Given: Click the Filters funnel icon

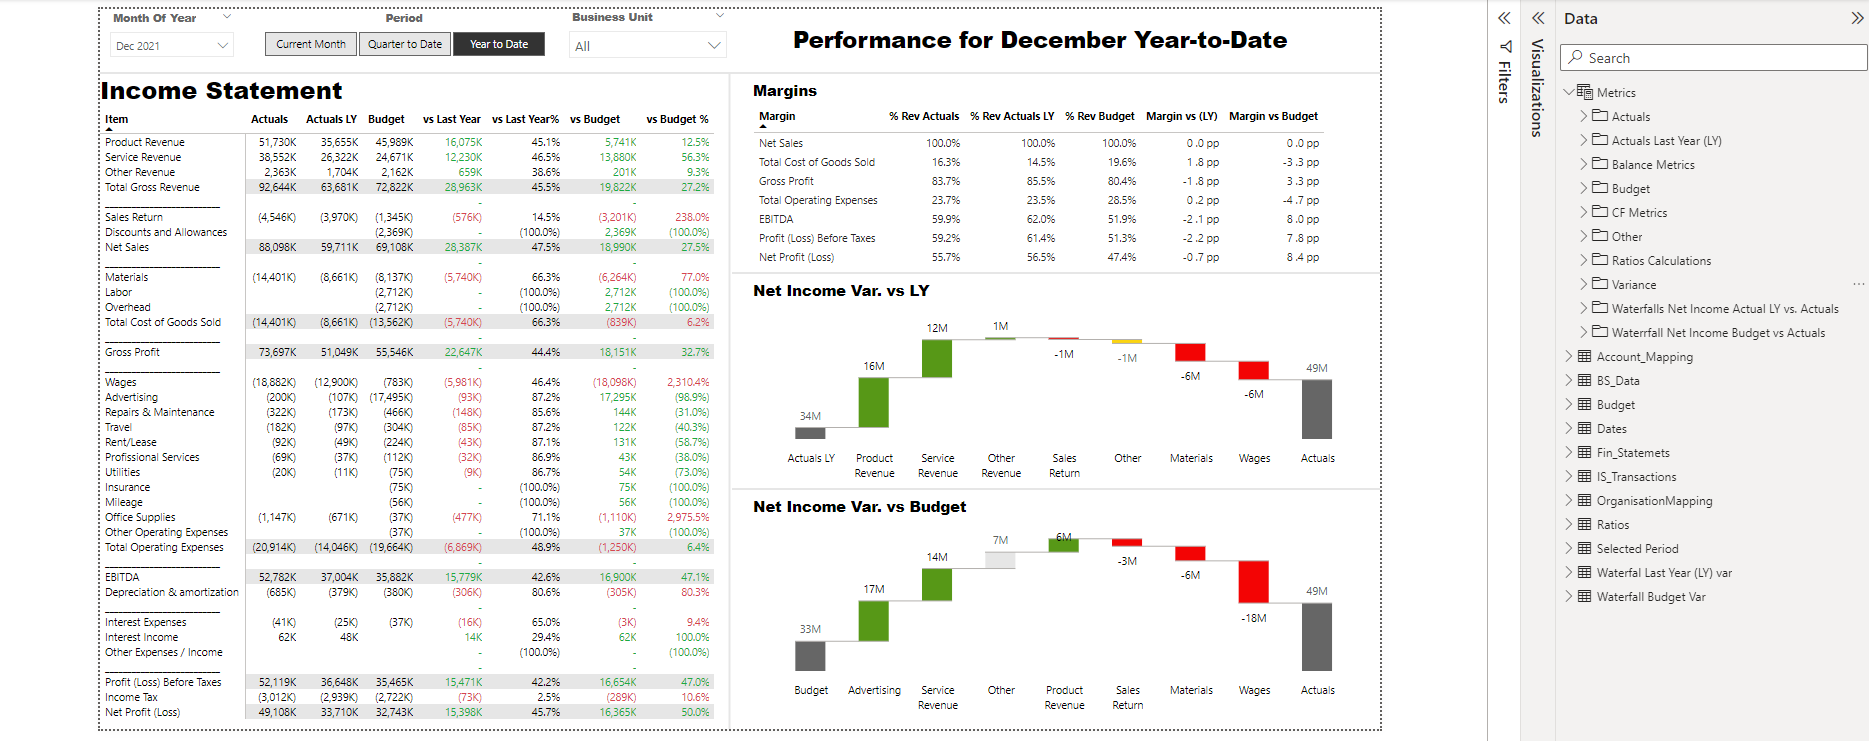Looking at the screenshot, I should [x=1505, y=47].
